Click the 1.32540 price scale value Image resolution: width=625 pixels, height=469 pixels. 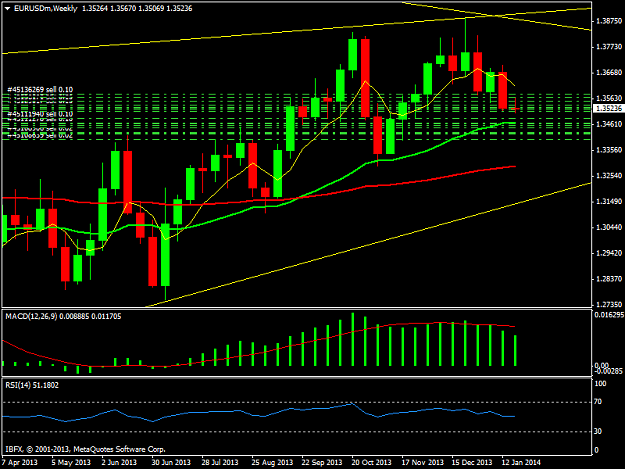(609, 176)
